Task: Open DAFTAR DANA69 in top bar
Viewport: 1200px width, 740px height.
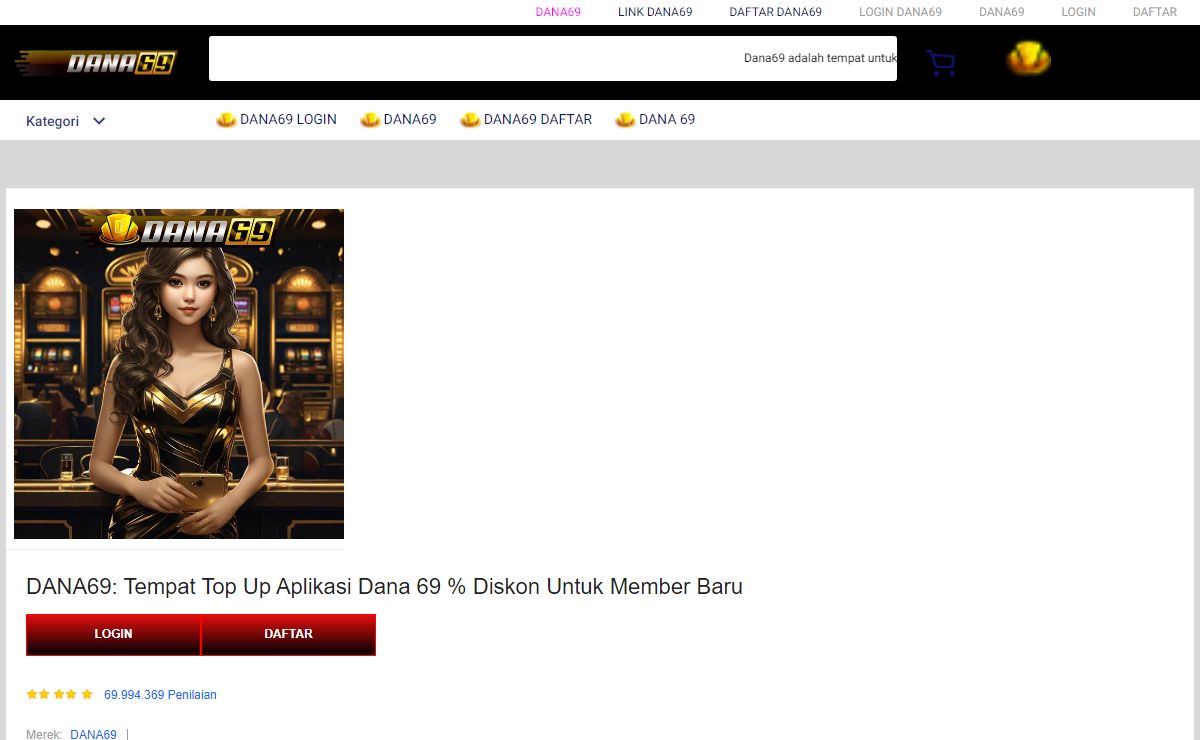Action: pos(775,12)
